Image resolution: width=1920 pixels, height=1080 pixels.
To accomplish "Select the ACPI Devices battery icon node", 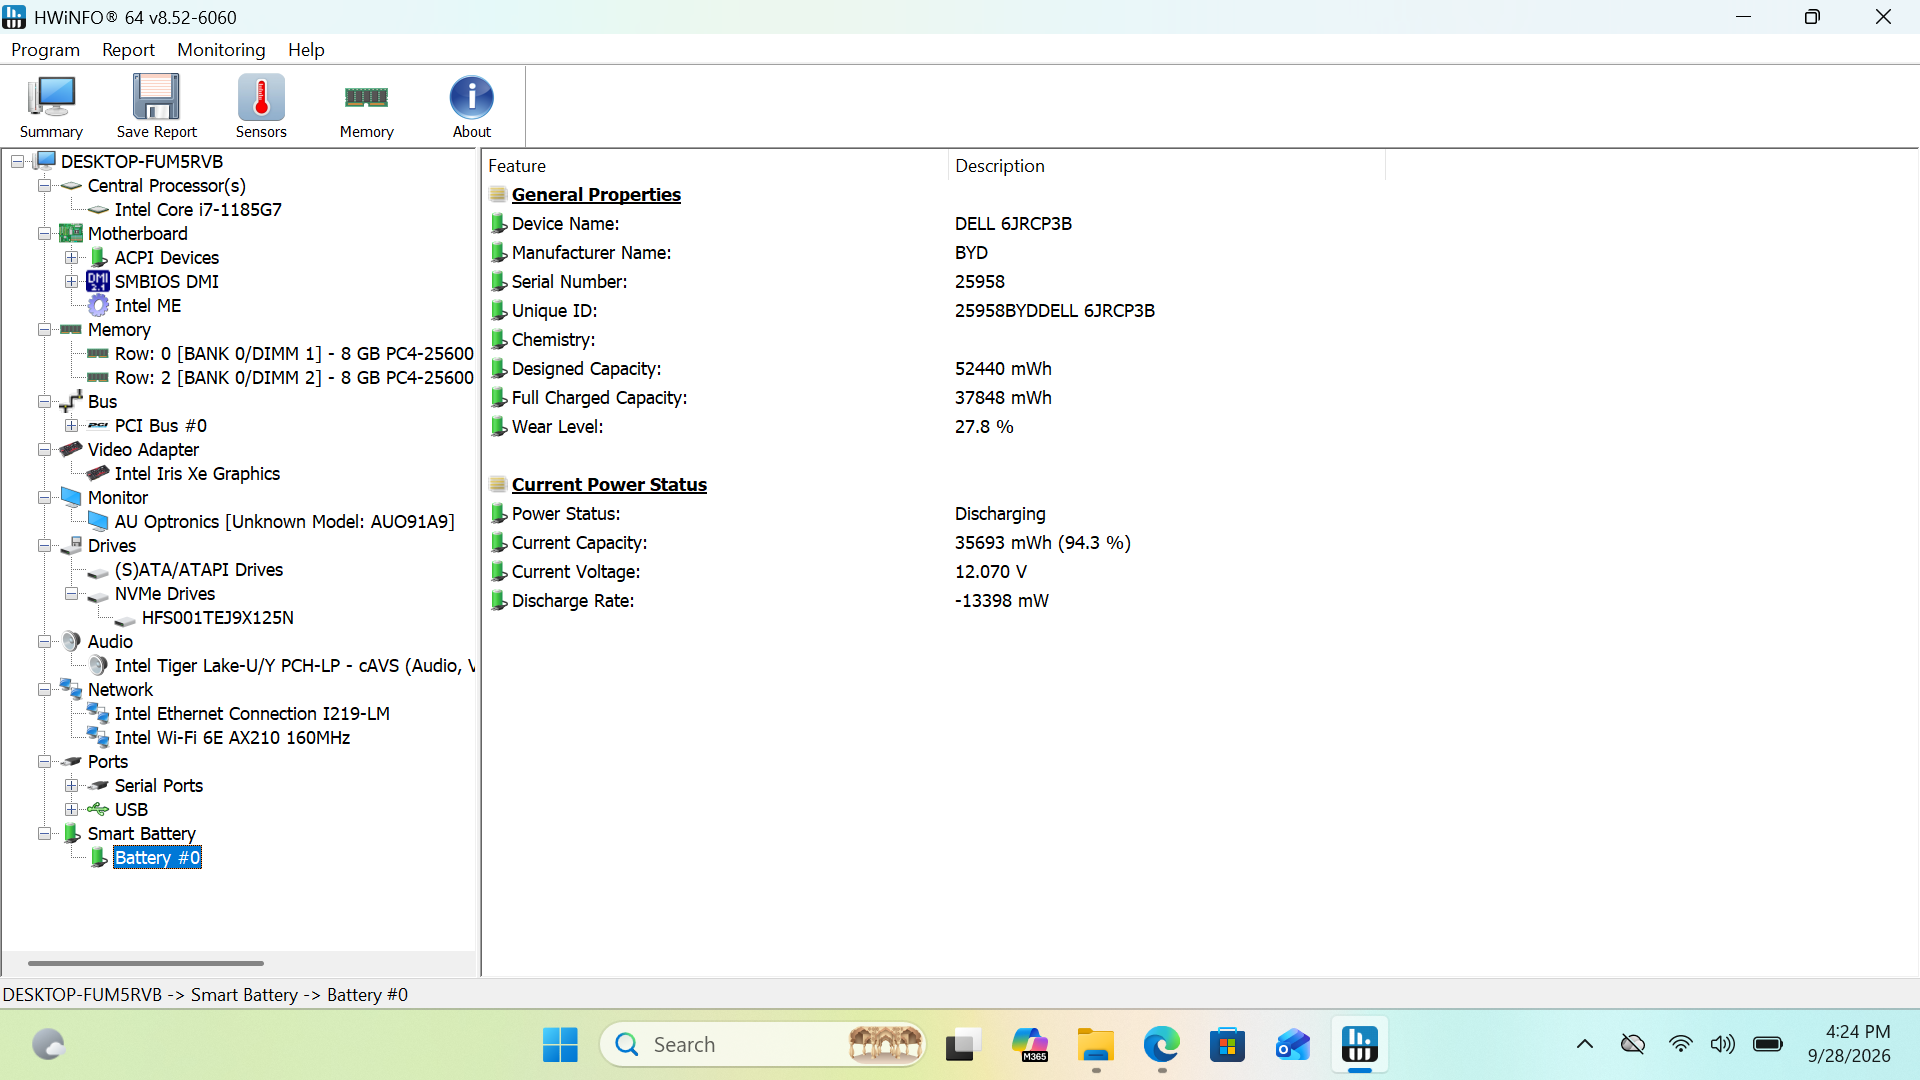I will click(x=99, y=258).
